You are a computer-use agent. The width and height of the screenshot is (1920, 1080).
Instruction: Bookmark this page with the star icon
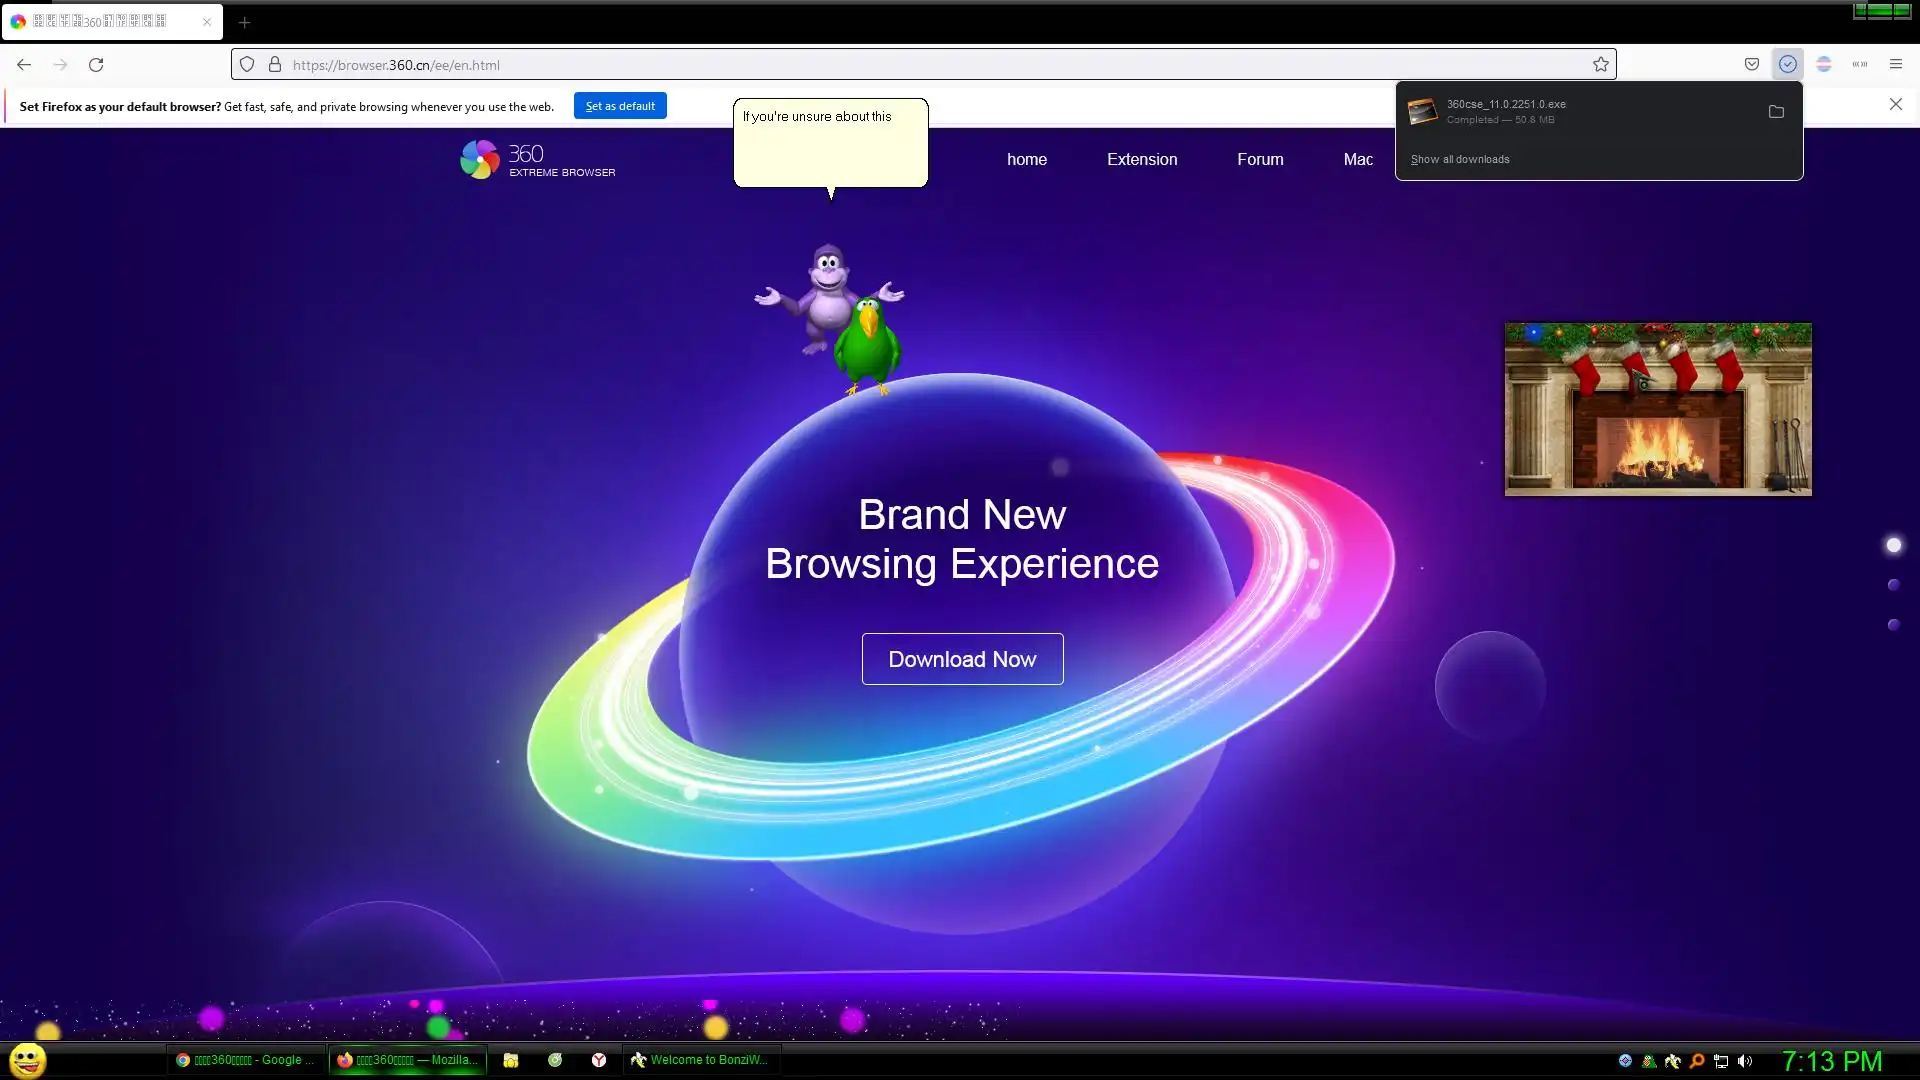pyautogui.click(x=1601, y=65)
